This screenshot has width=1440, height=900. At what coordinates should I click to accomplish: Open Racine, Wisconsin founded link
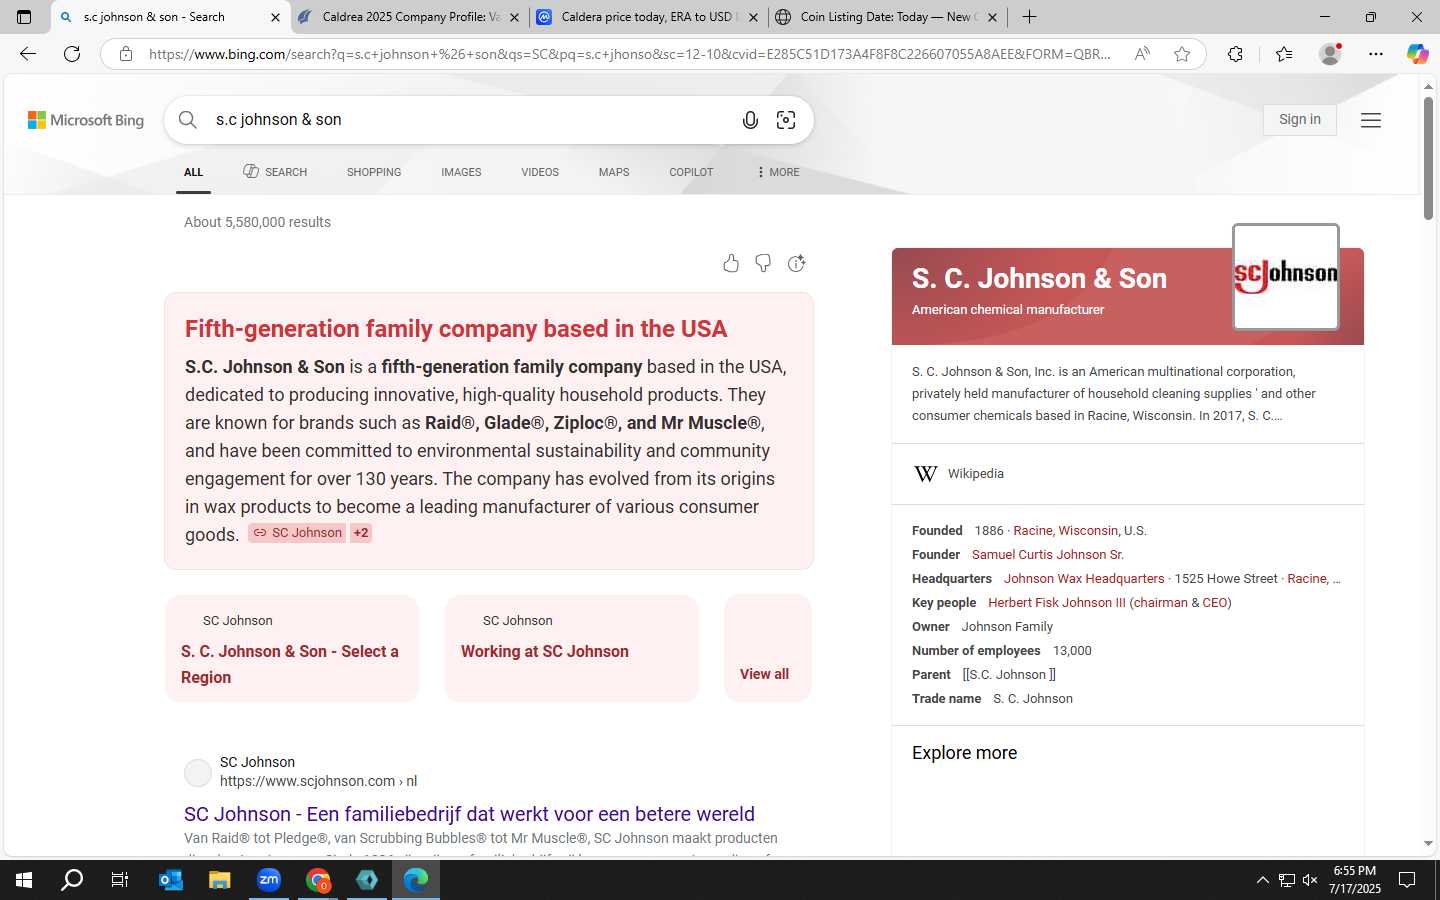click(1066, 530)
